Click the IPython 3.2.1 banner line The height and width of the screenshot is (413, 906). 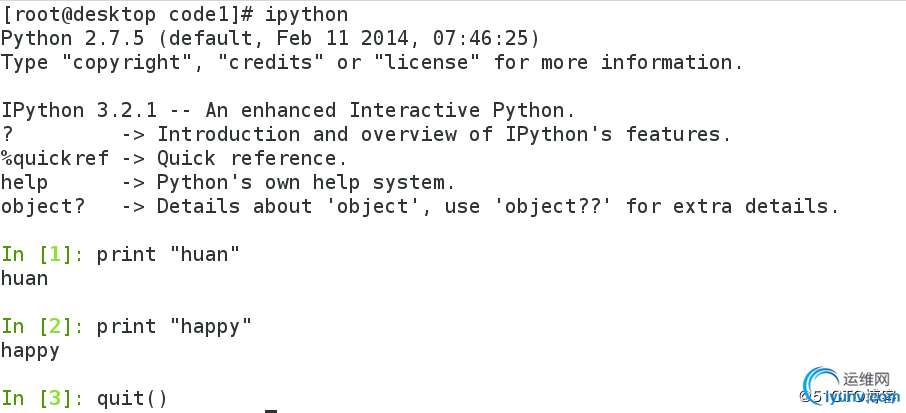(288, 110)
